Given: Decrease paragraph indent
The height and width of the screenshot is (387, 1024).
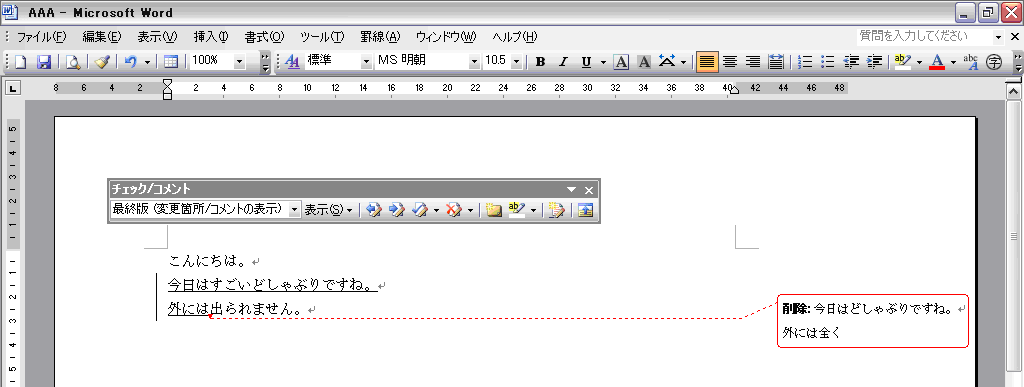Looking at the screenshot, I should click(x=851, y=62).
